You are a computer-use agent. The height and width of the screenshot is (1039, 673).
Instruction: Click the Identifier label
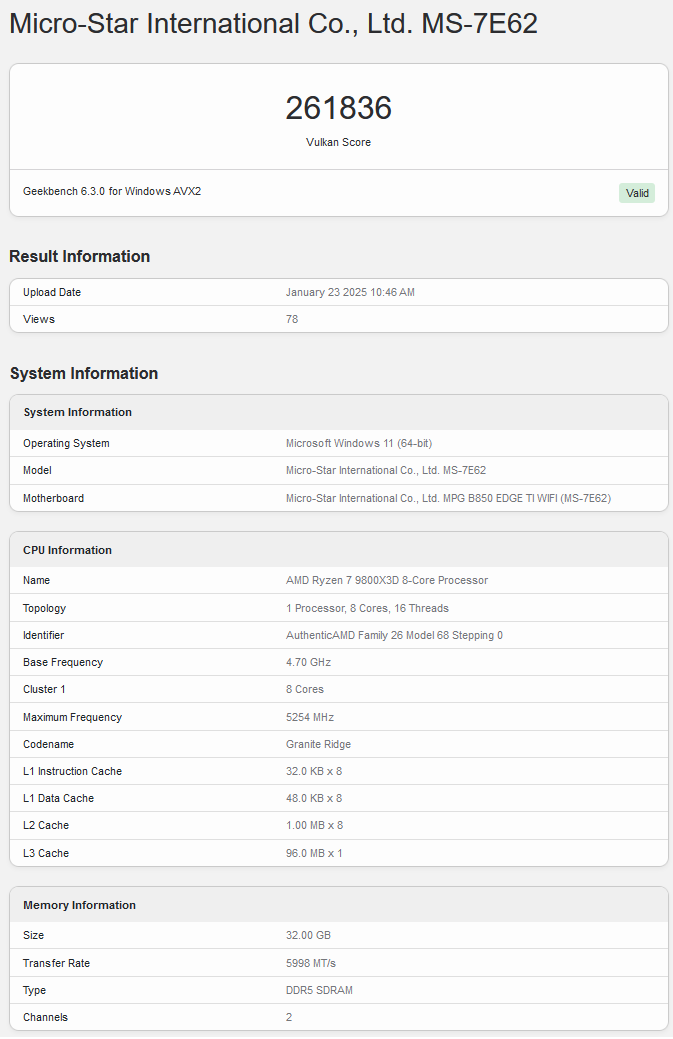[x=44, y=635]
